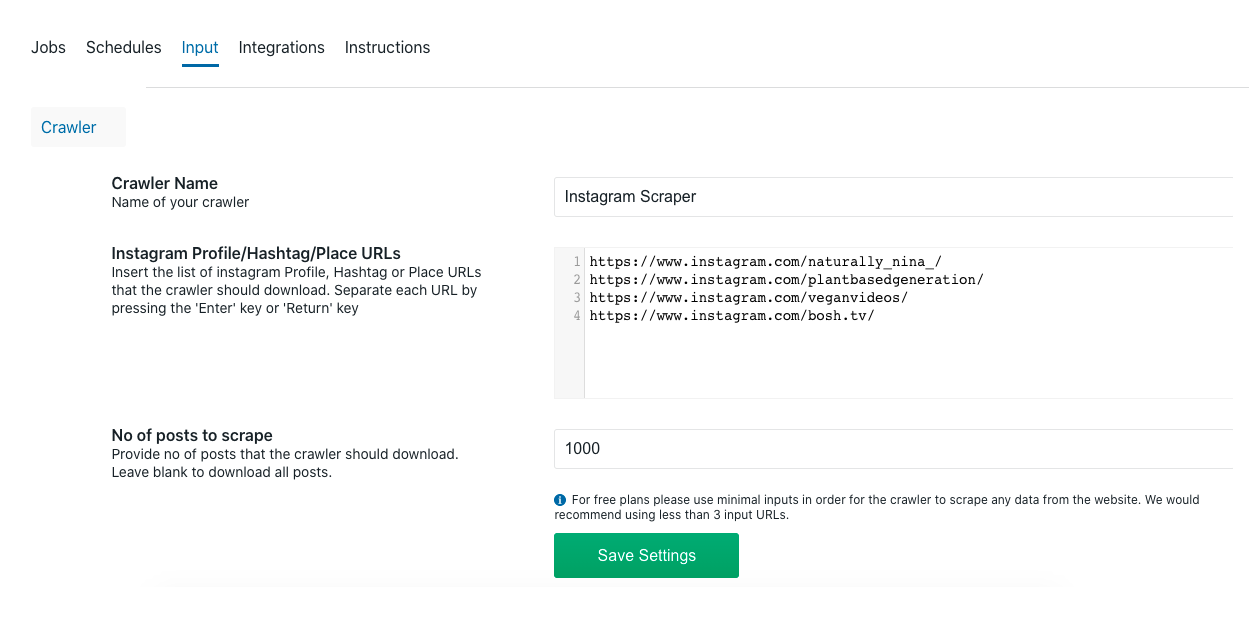
Task: Click line number 2 in the URL editor gutter
Action: tap(576, 280)
